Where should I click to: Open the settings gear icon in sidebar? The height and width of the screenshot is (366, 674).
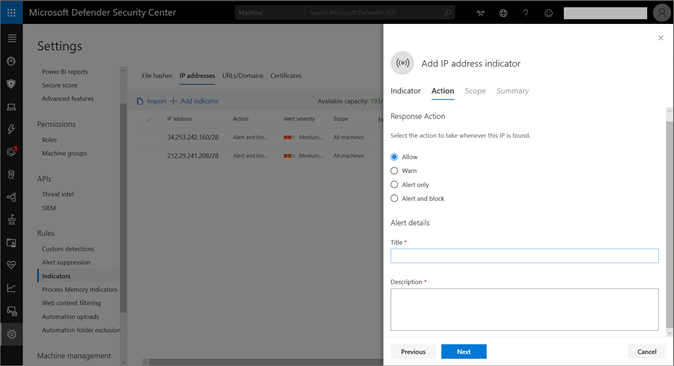click(12, 334)
